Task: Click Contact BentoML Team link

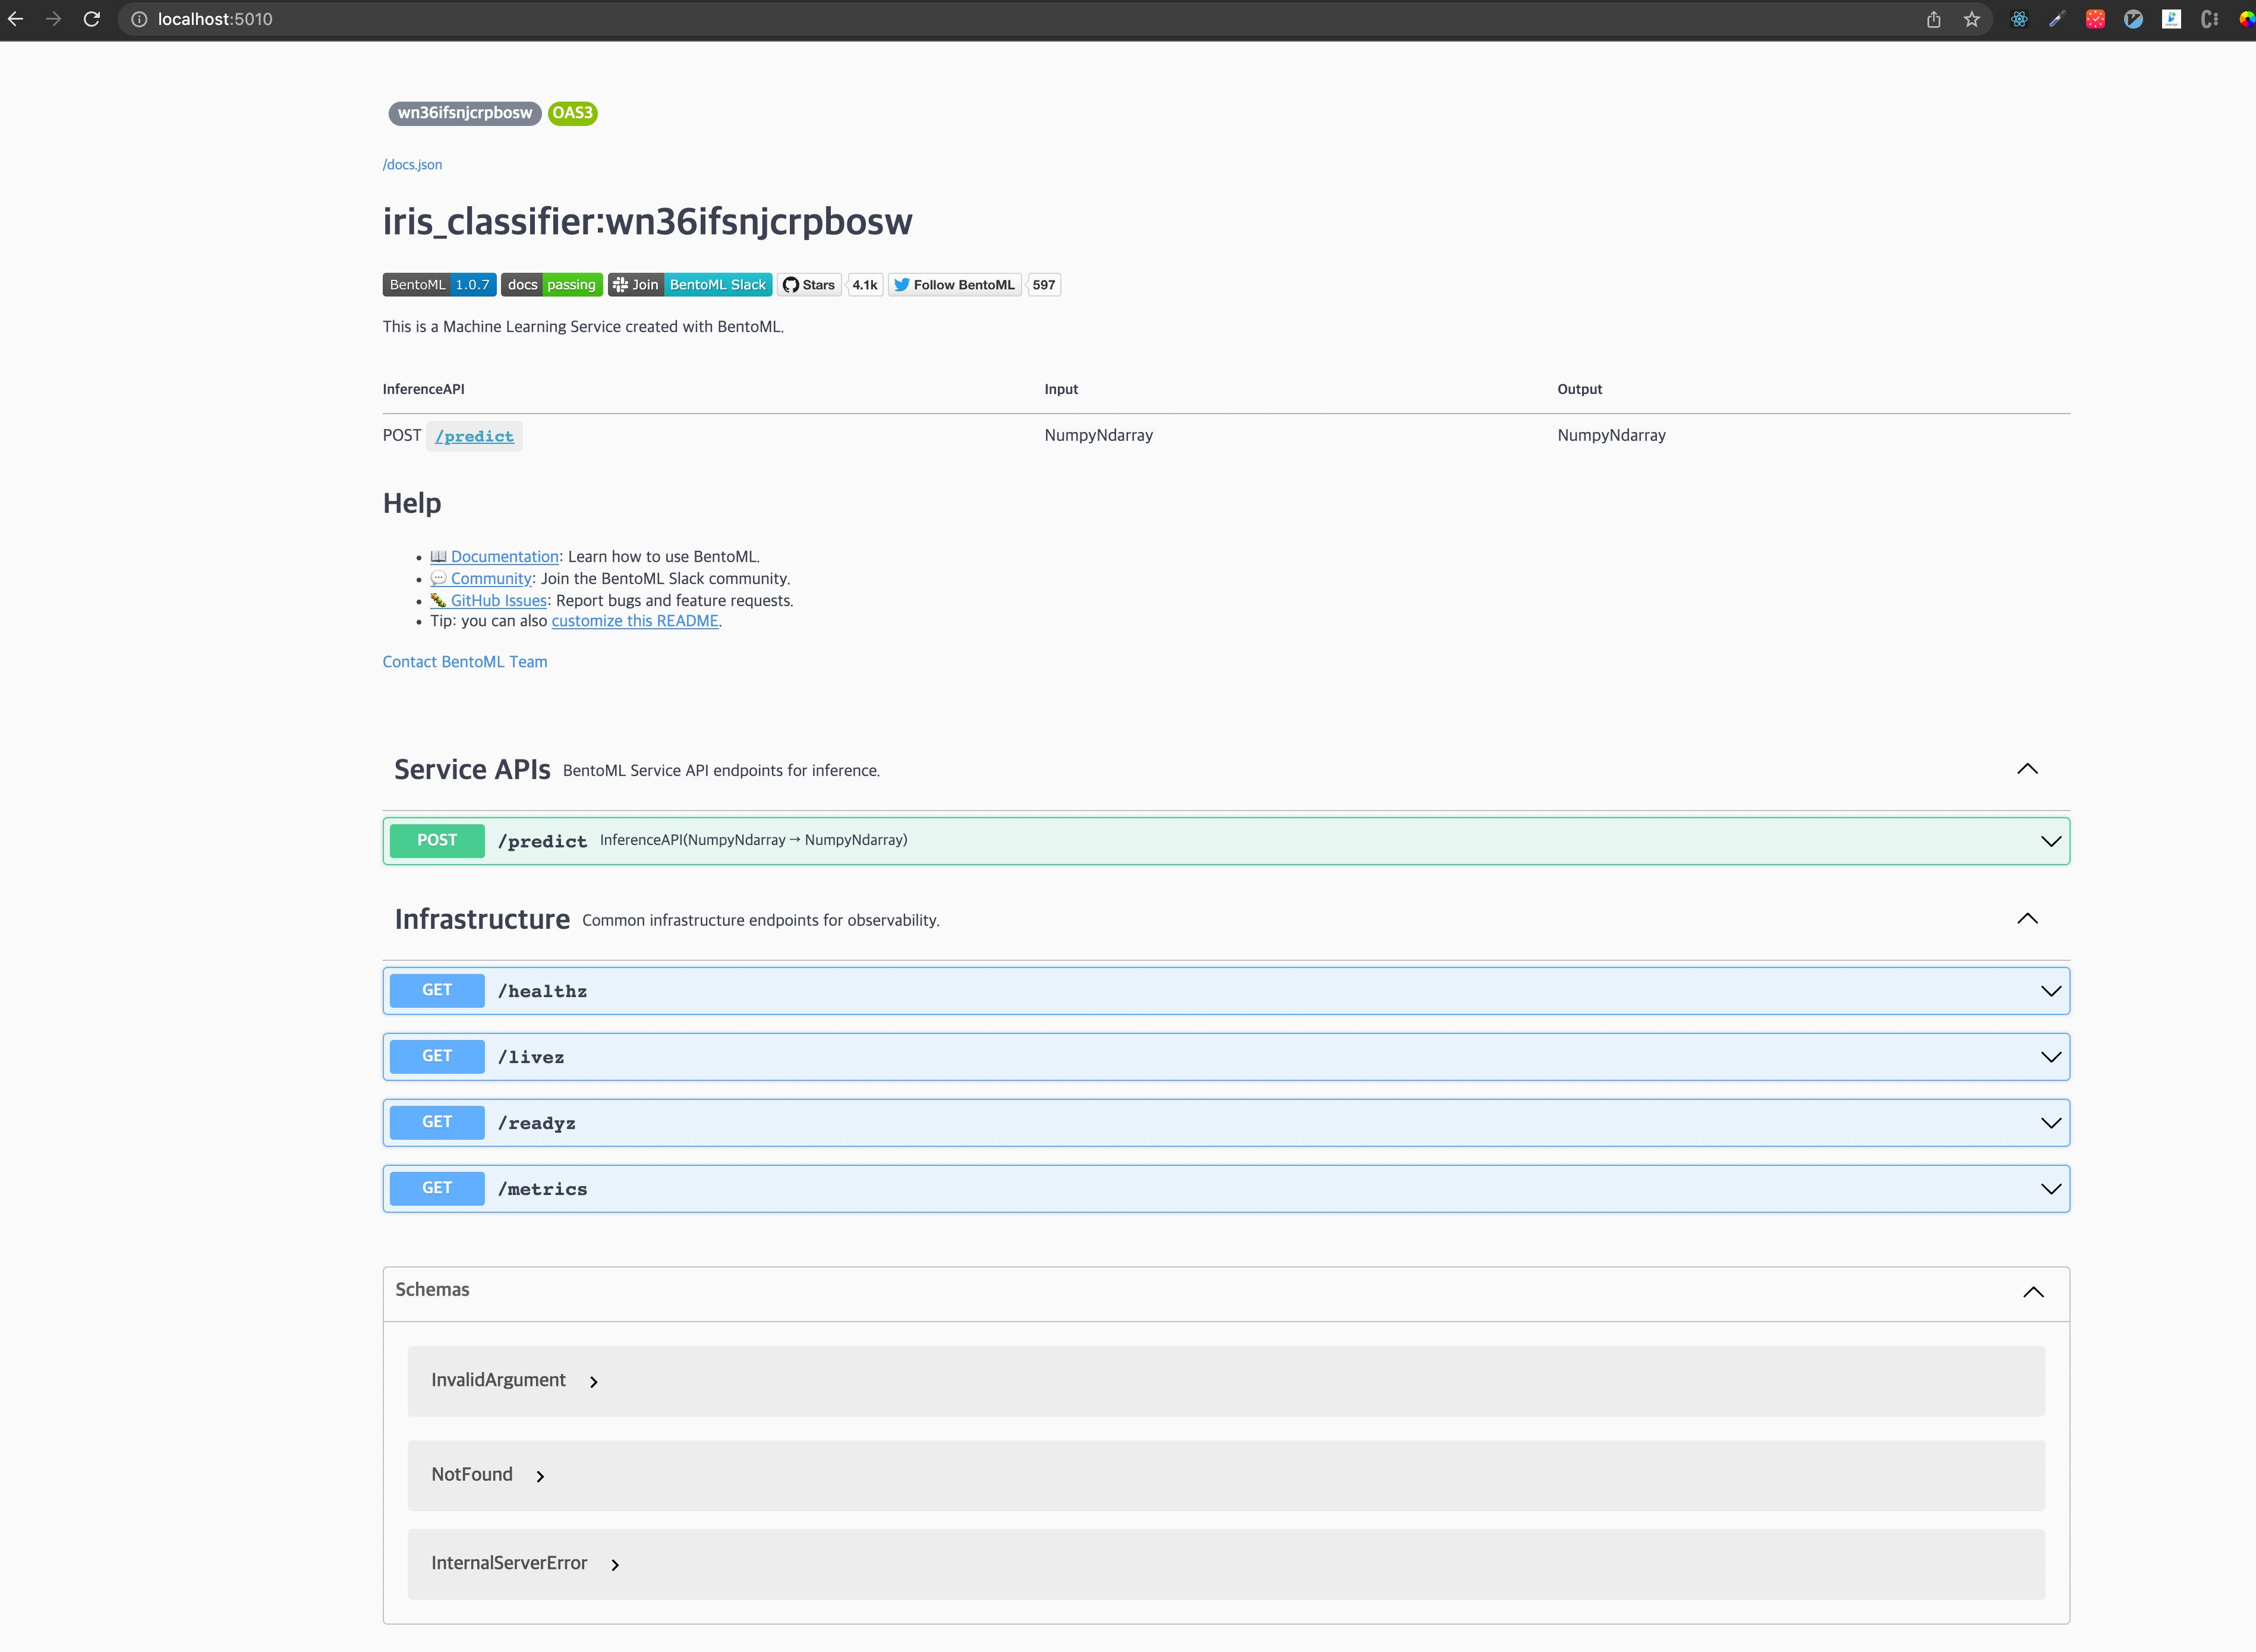Action: [465, 662]
